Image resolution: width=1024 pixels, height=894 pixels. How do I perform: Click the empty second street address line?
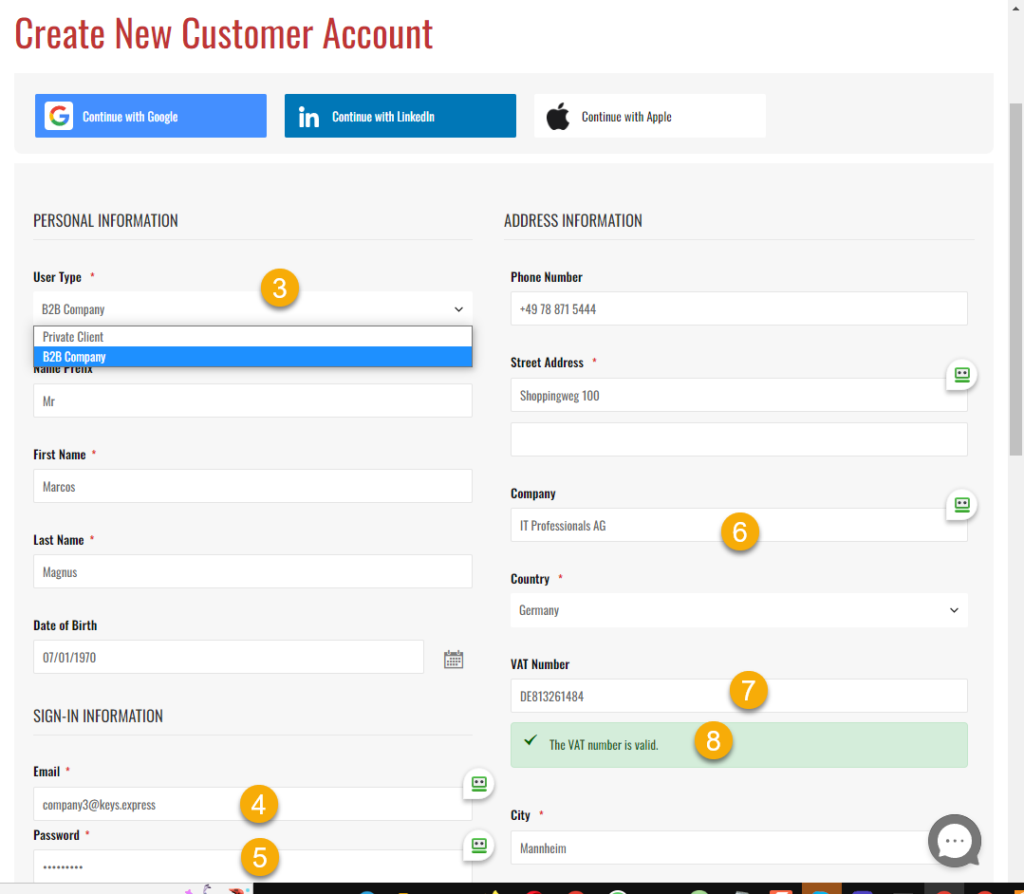tap(738, 439)
